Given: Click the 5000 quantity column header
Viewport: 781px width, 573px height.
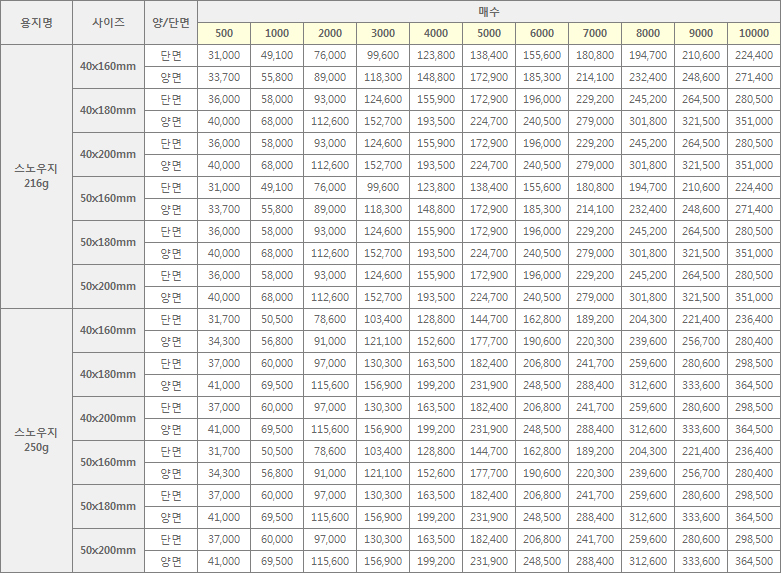Looking at the screenshot, I should (489, 33).
